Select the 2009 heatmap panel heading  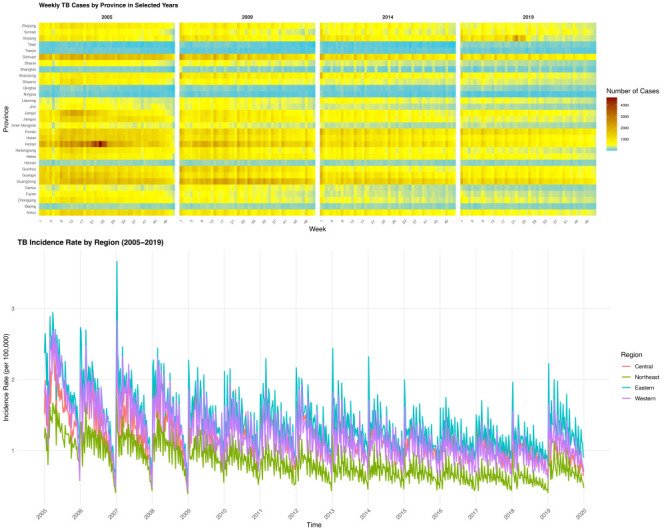[x=247, y=17]
